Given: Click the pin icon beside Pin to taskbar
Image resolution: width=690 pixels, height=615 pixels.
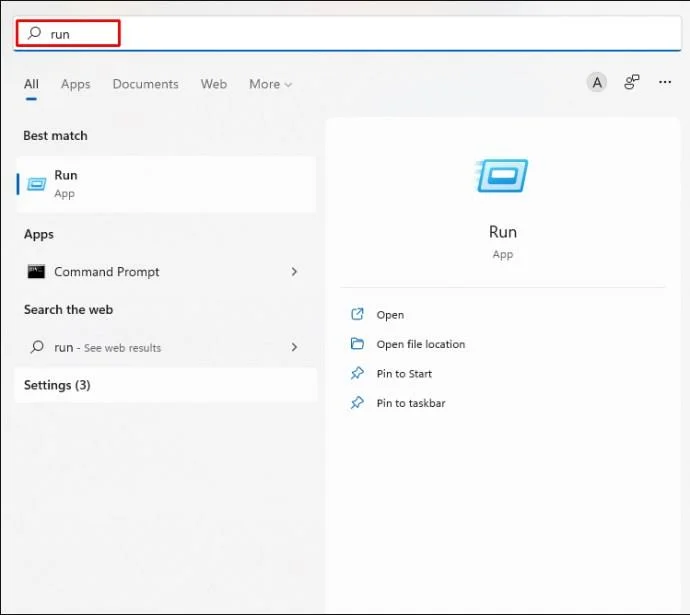Looking at the screenshot, I should point(357,403).
